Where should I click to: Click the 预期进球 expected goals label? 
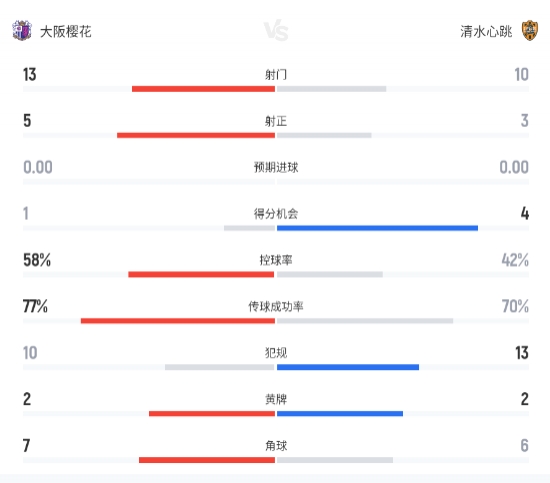click(276, 167)
